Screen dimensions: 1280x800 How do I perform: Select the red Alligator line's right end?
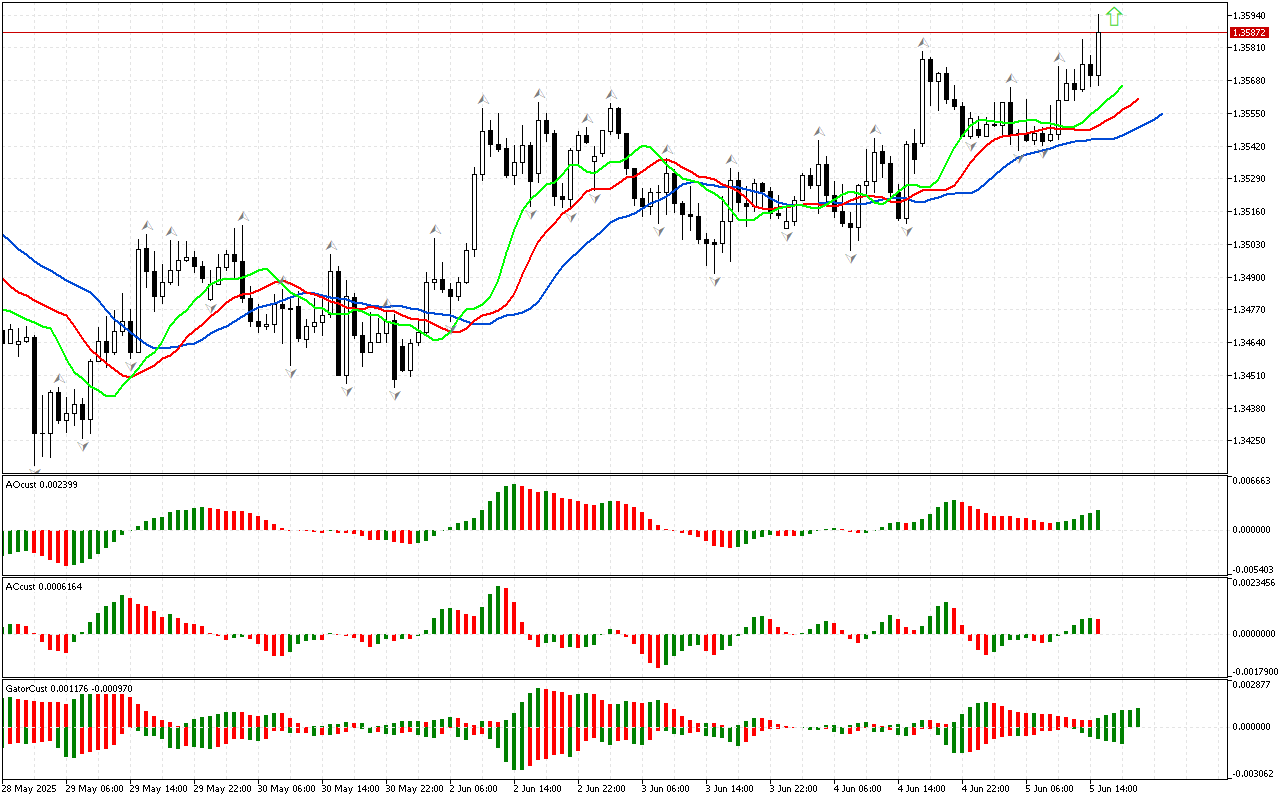coord(1138,99)
